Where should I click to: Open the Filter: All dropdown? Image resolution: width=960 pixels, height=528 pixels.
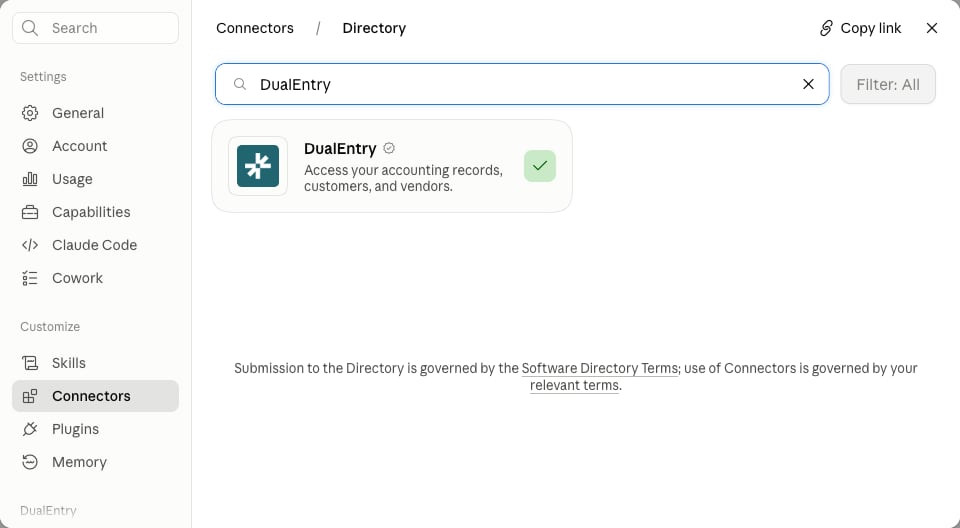tap(888, 84)
